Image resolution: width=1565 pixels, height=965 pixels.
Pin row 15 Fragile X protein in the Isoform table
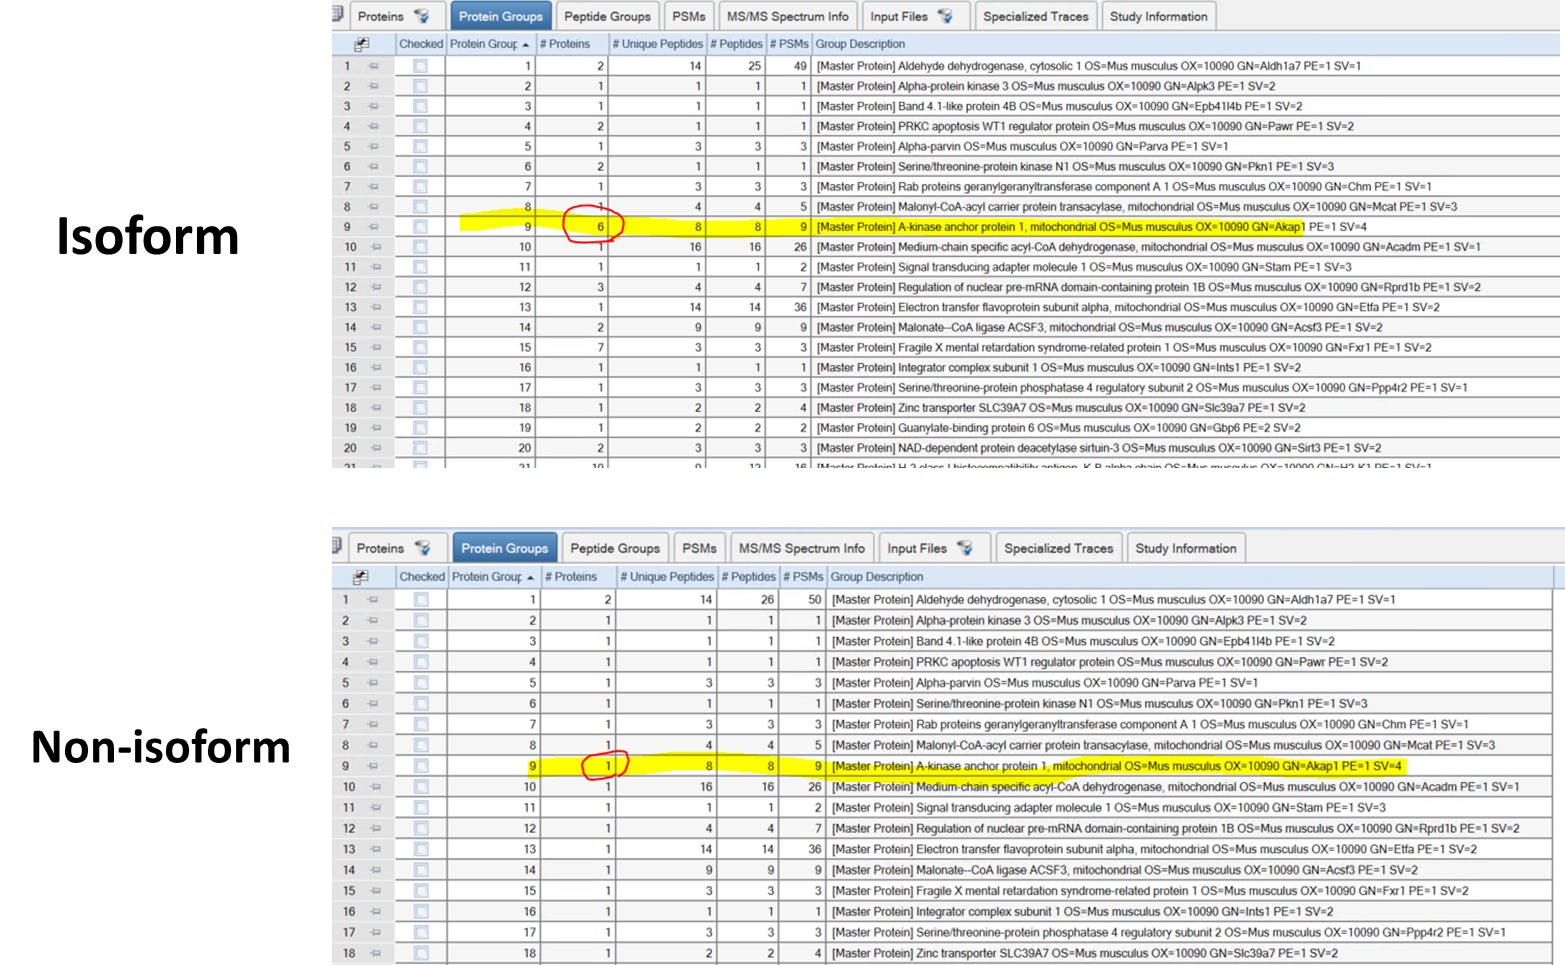[376, 347]
